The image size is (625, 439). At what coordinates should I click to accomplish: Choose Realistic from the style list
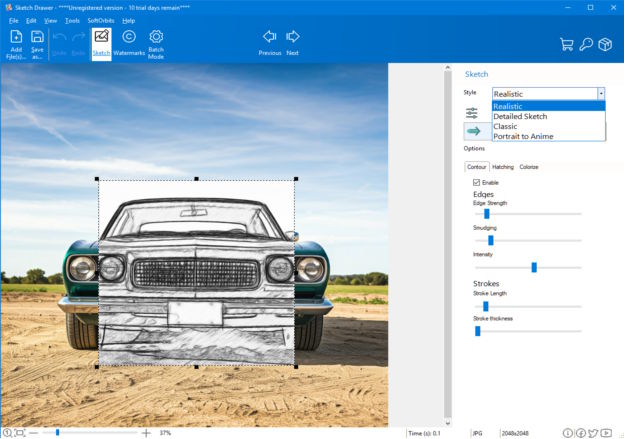point(548,106)
